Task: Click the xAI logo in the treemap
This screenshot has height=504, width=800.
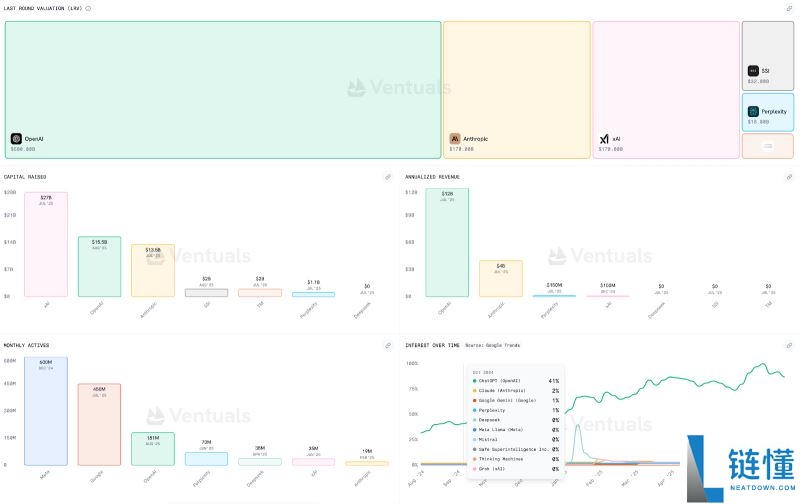Action: click(x=604, y=139)
